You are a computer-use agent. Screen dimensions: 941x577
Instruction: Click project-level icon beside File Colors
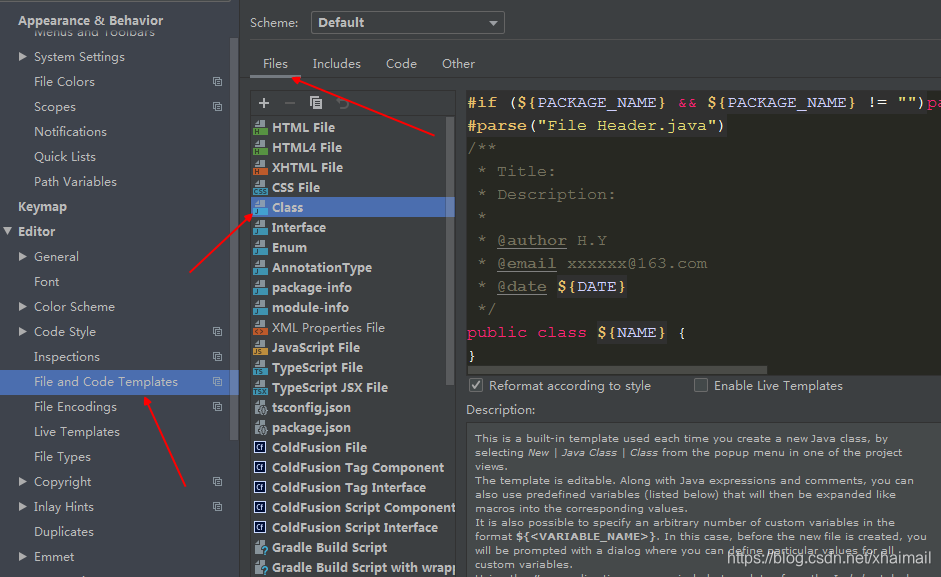click(x=217, y=82)
